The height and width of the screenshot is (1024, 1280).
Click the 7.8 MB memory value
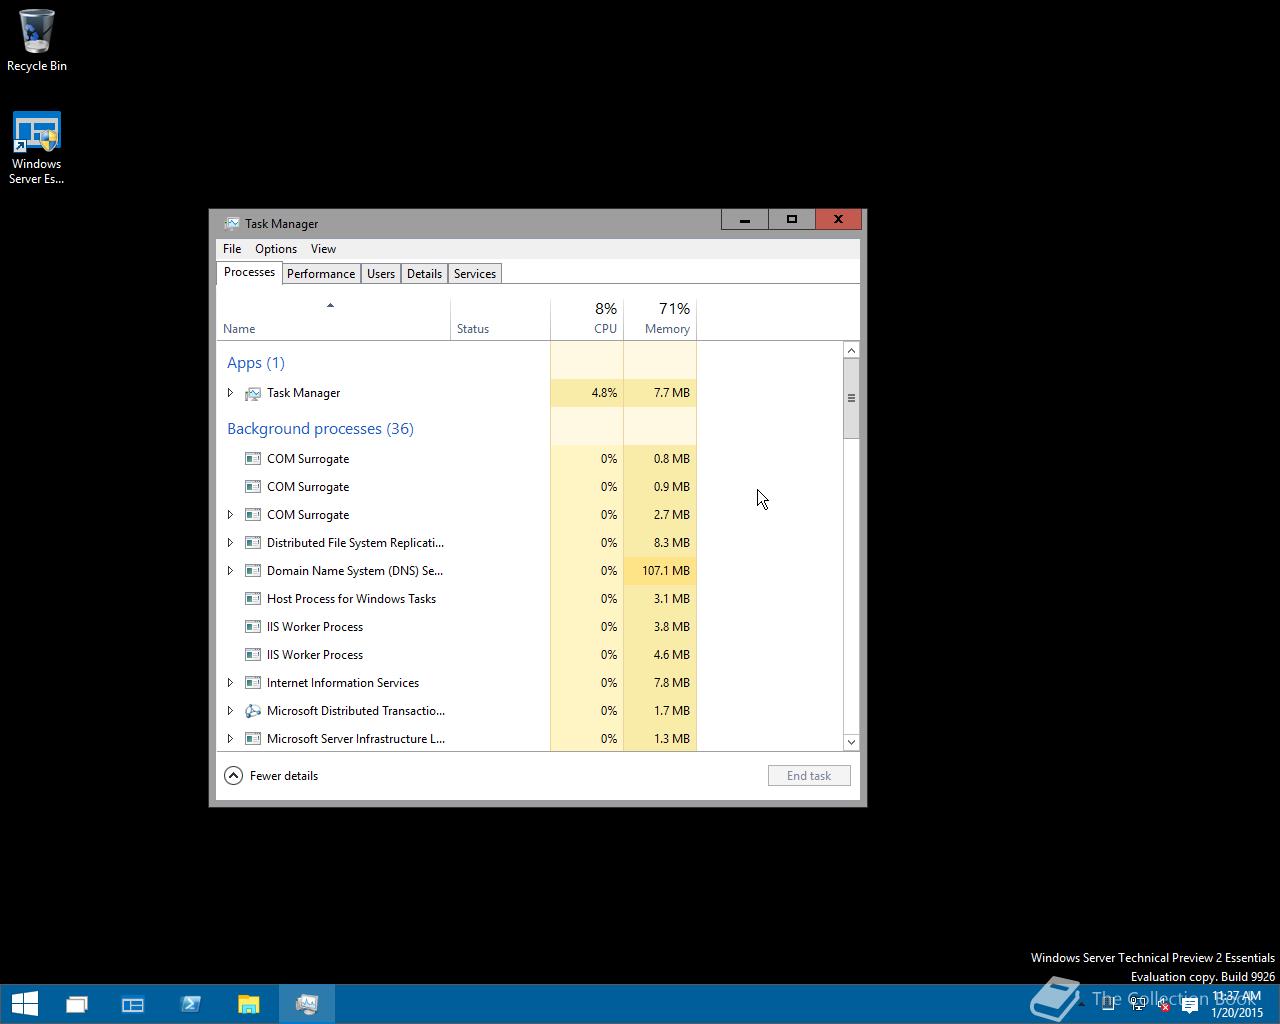click(672, 683)
